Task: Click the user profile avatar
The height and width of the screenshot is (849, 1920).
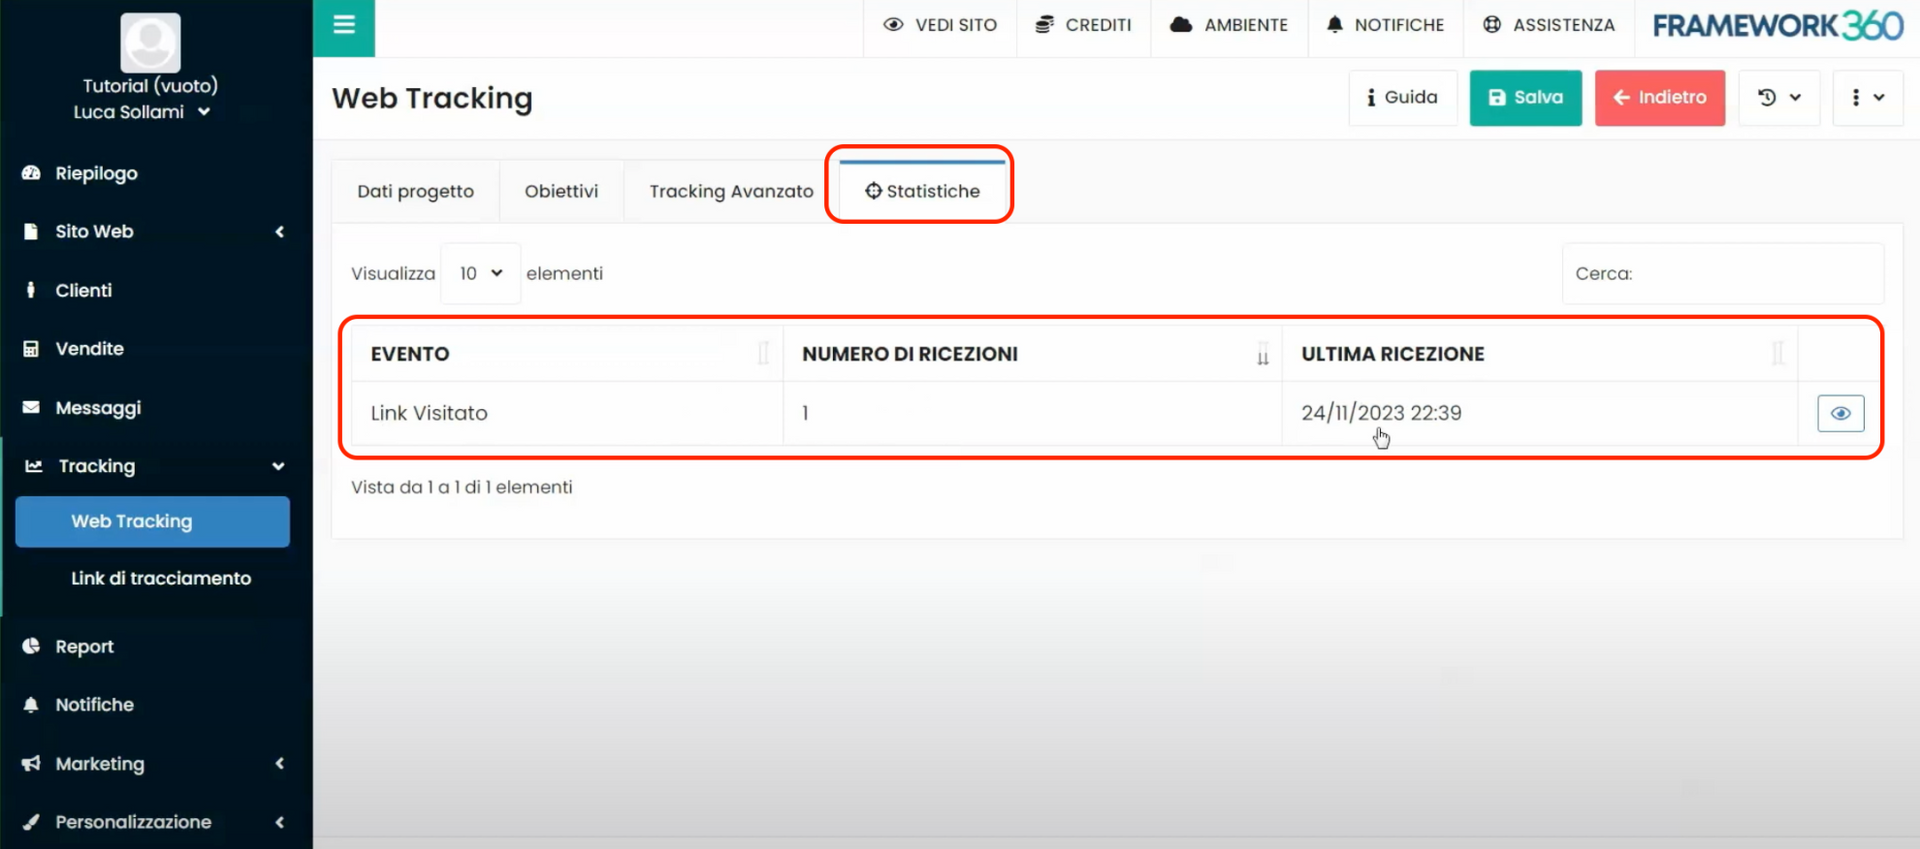Action: [150, 42]
